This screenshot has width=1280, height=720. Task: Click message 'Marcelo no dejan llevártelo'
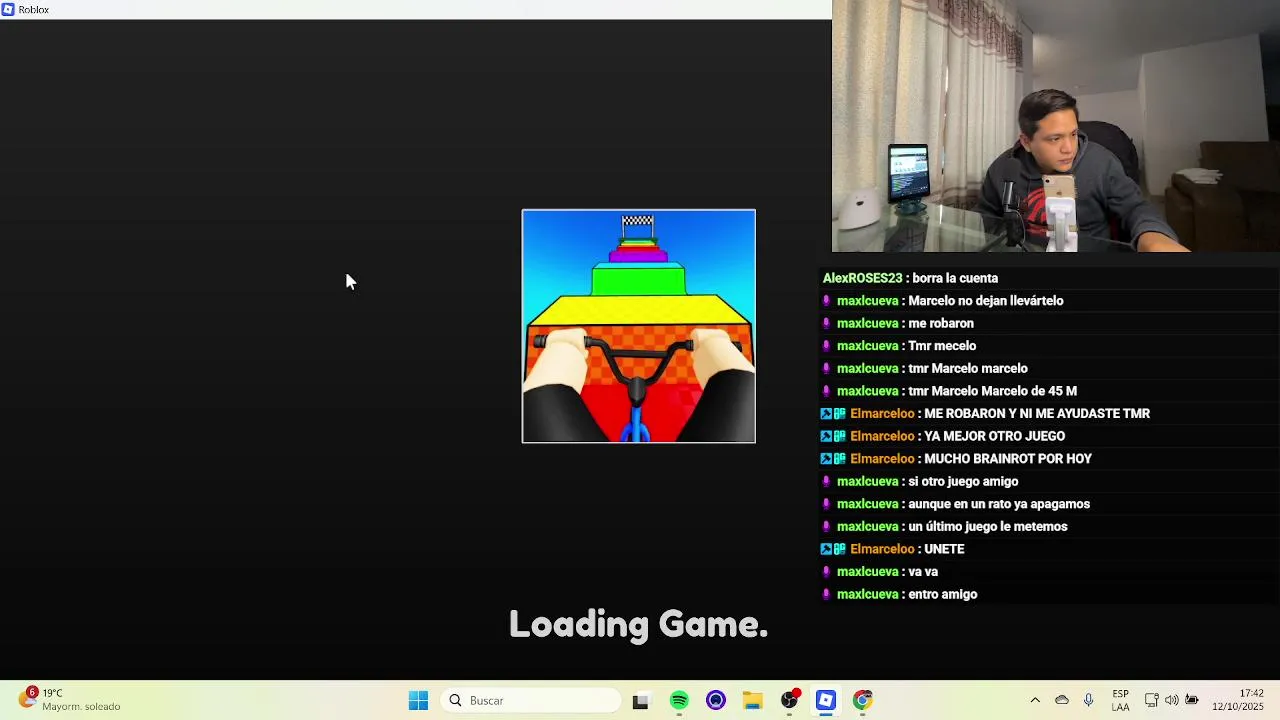click(x=985, y=301)
